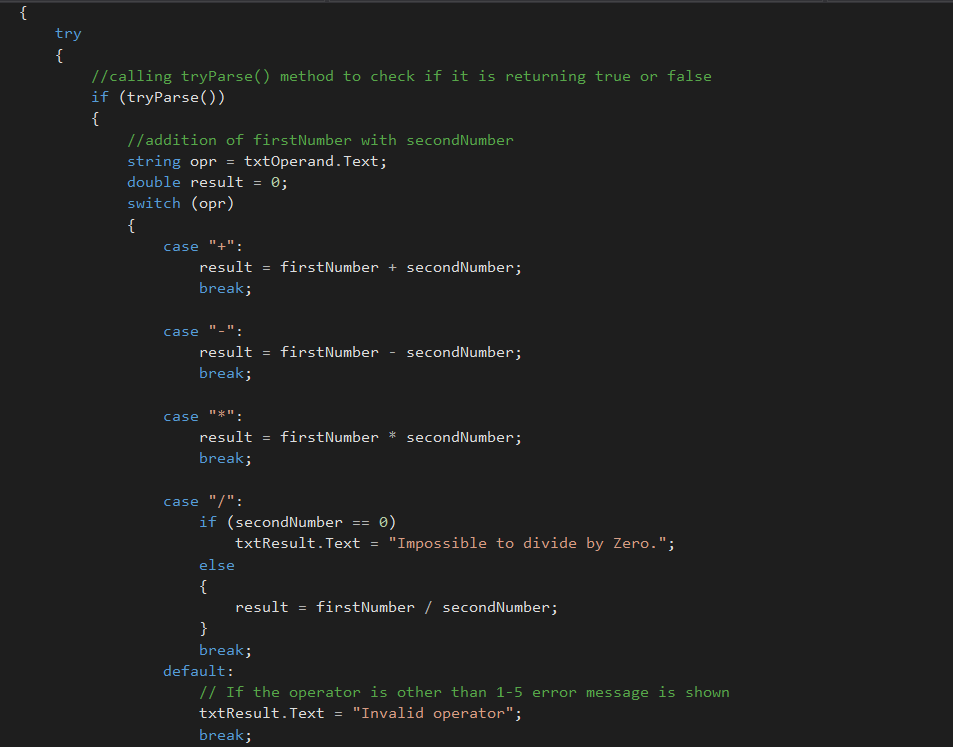Click the else keyword in the division case

point(216,564)
